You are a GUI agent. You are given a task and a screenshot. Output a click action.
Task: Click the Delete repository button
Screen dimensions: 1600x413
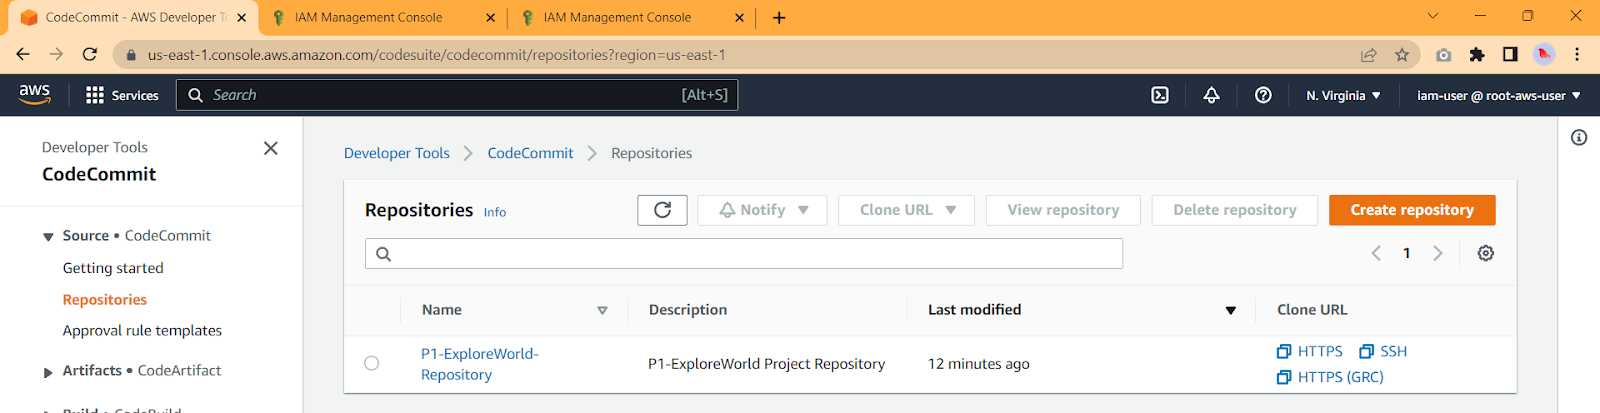click(1235, 210)
